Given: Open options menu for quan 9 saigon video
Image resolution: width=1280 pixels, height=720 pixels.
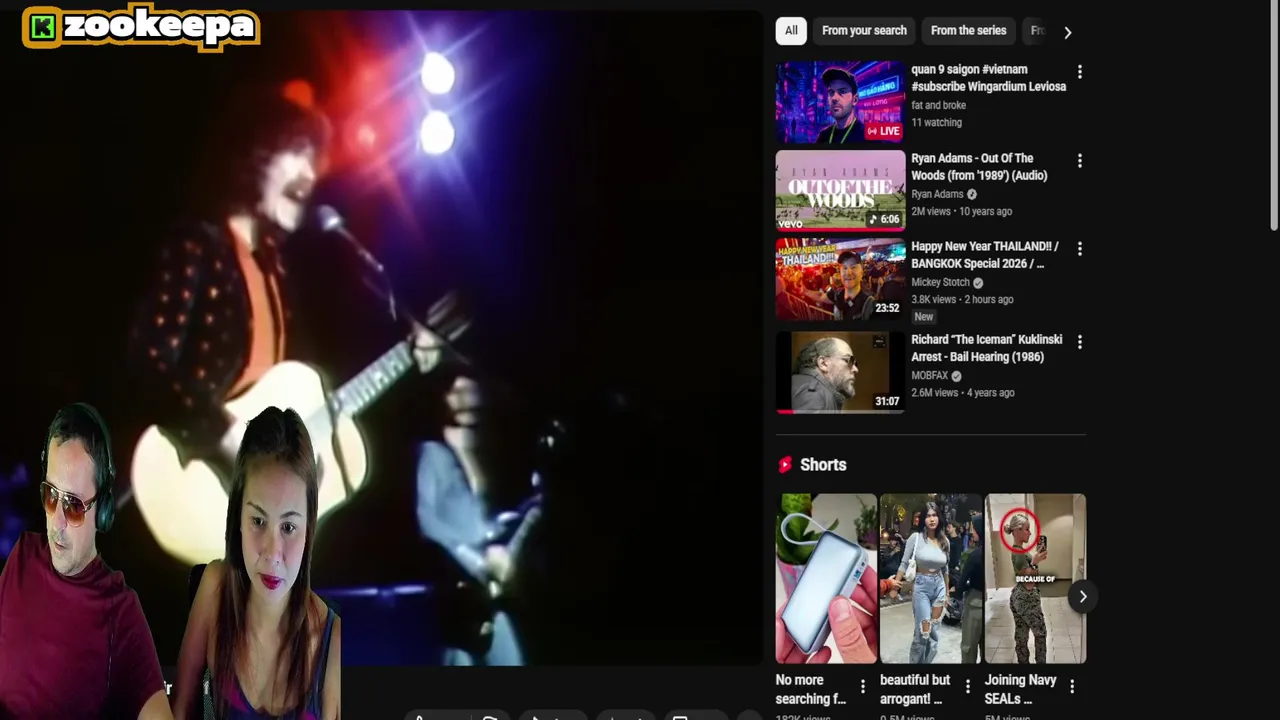Looking at the screenshot, I should [1079, 72].
